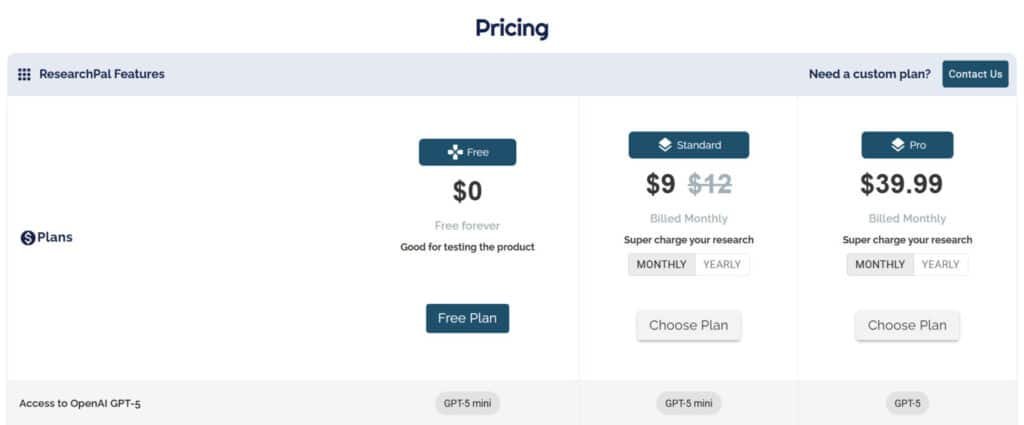Click the GPT-5 pill in Pro column
Screen dimensions: 1024x425
907,404
